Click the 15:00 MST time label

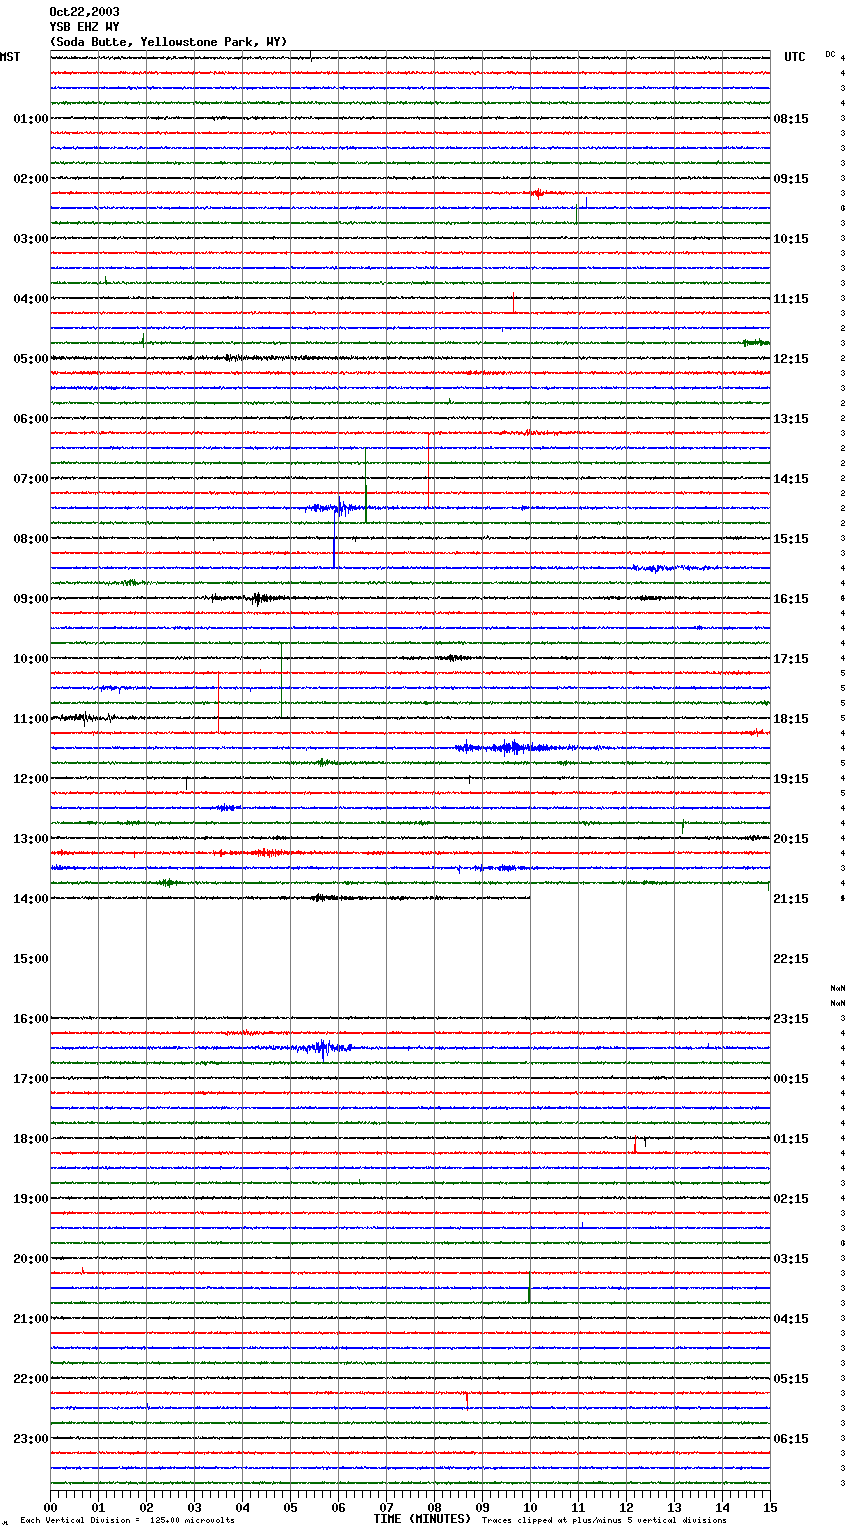pos(31,959)
